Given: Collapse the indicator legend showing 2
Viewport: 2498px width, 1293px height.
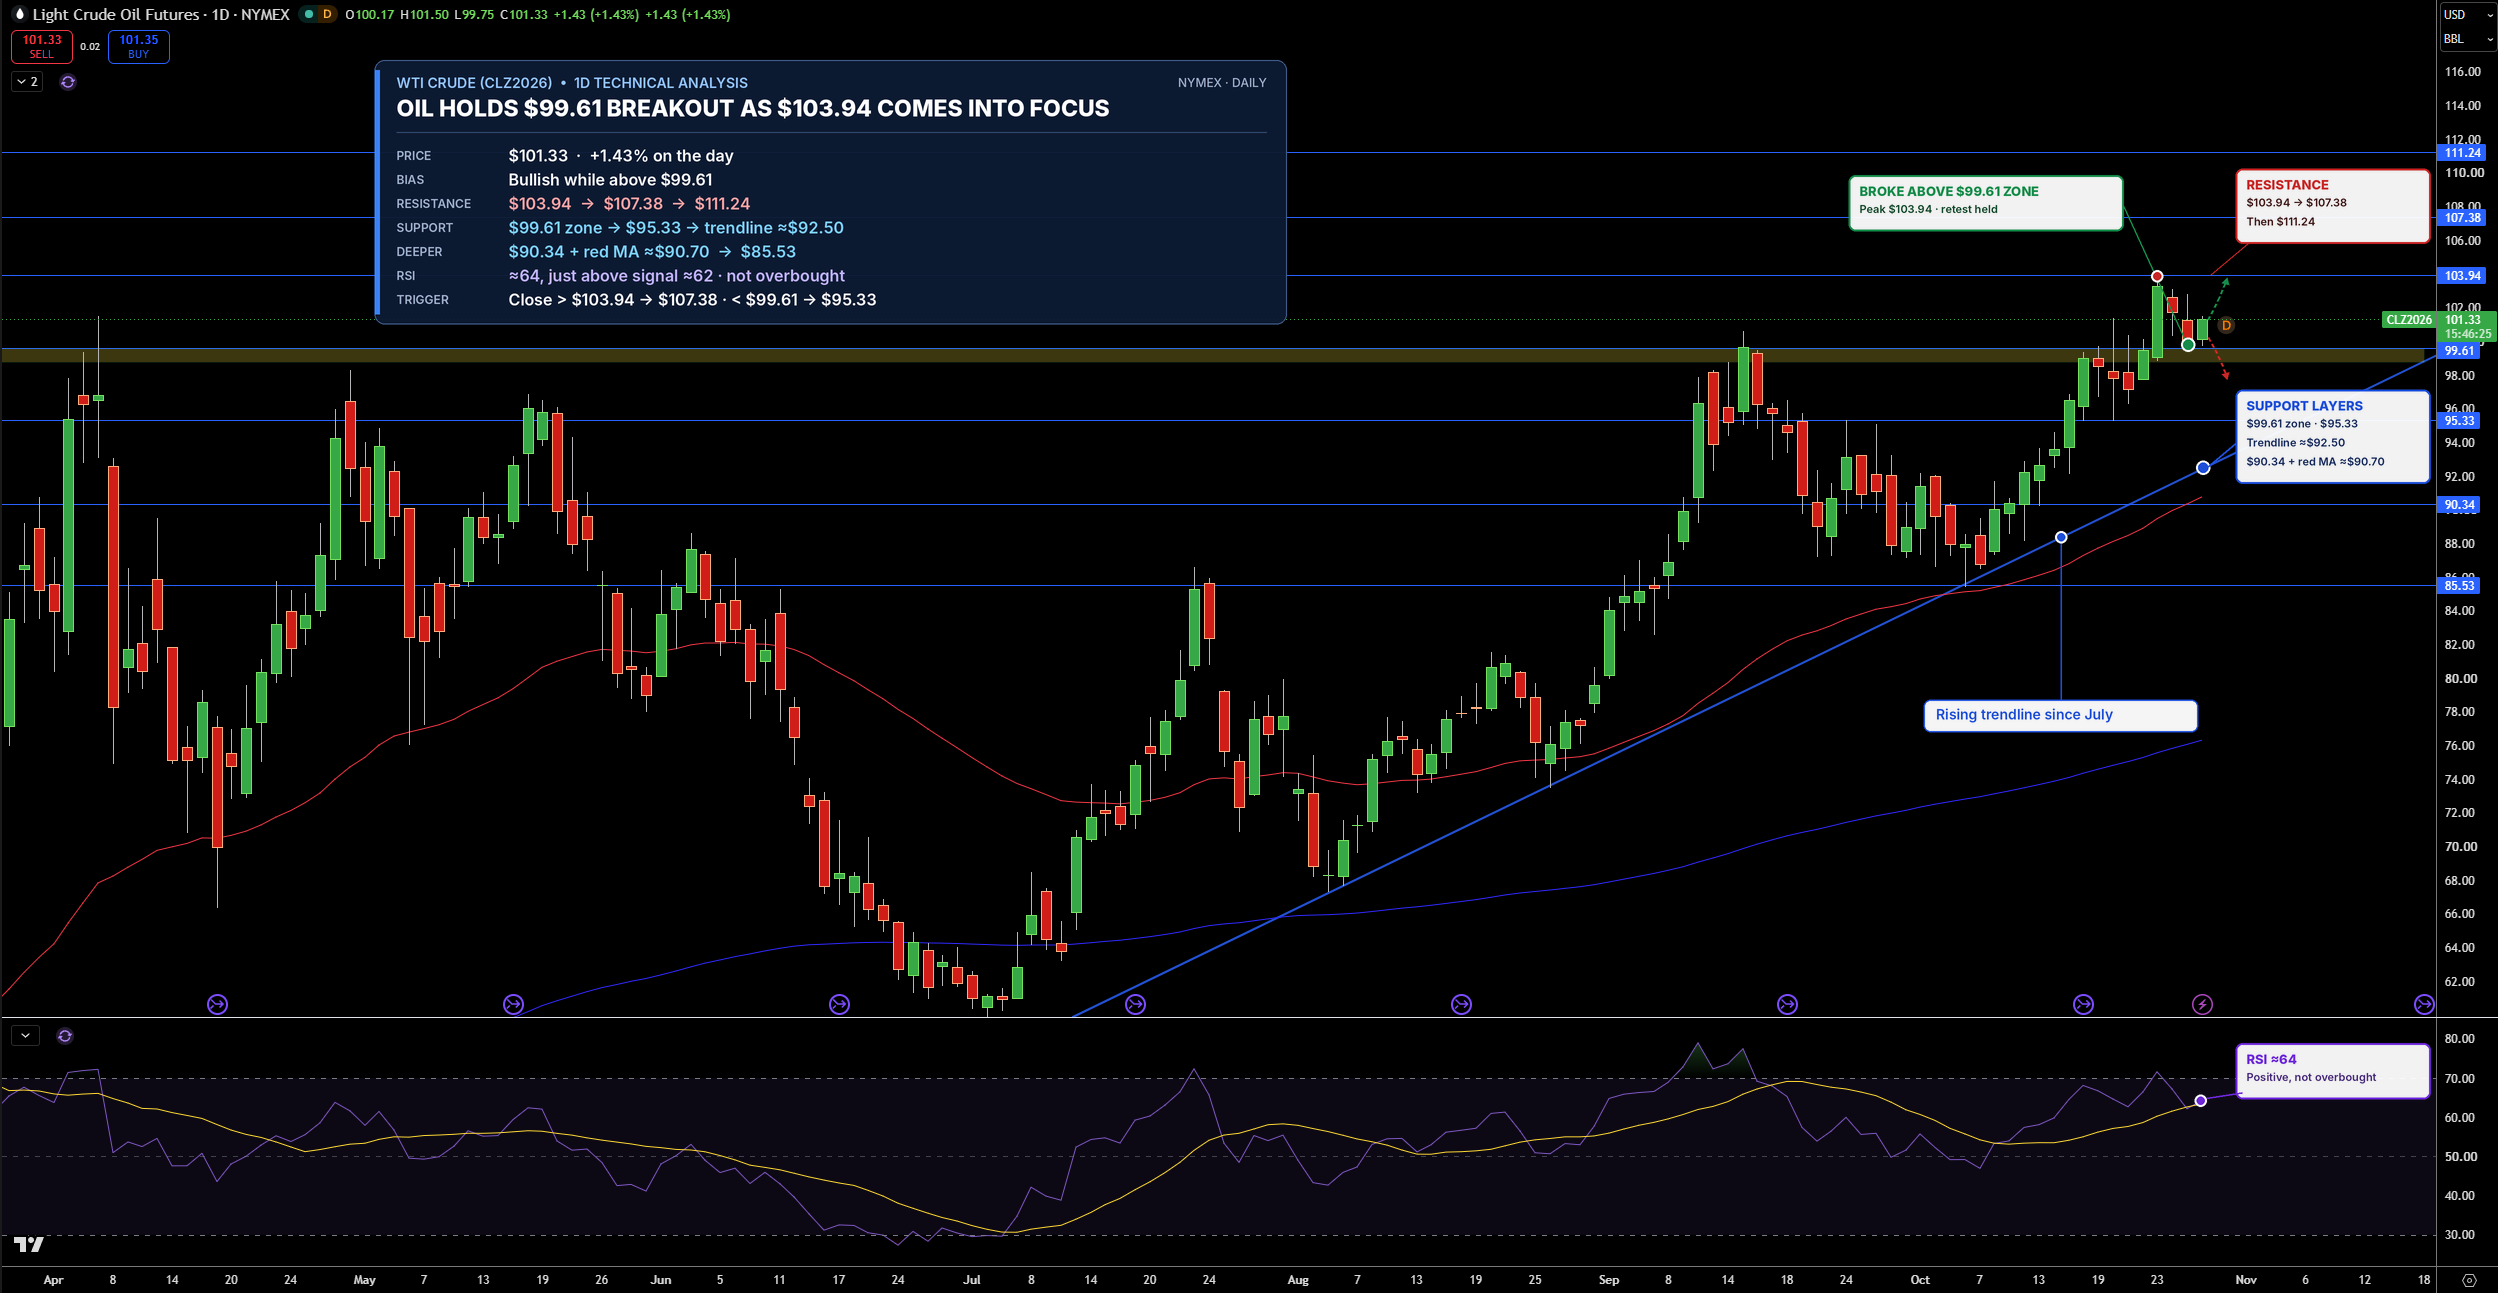Looking at the screenshot, I should (27, 82).
